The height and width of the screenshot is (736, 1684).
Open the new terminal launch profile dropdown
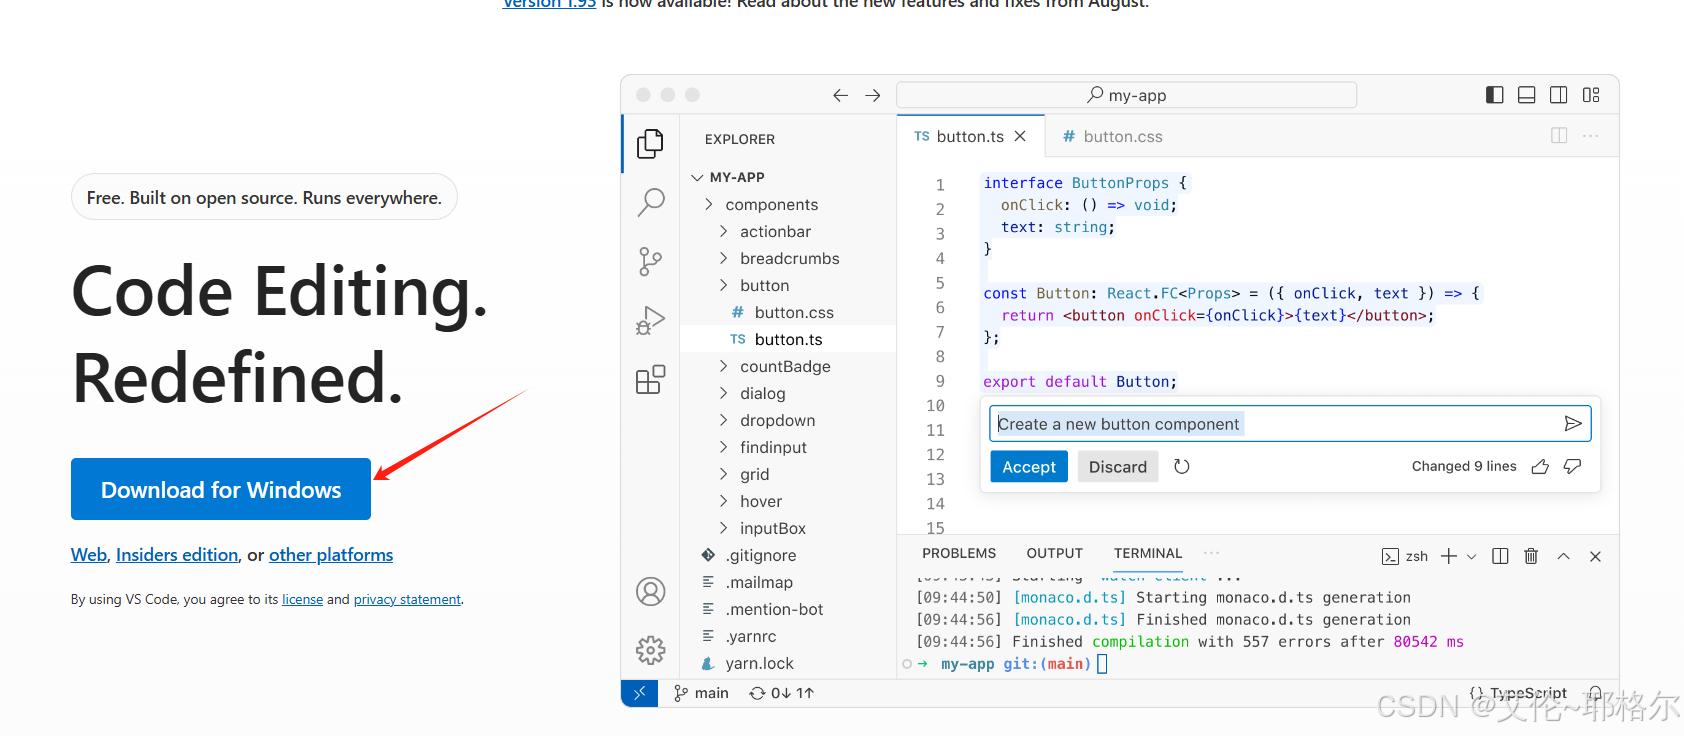click(x=1471, y=557)
